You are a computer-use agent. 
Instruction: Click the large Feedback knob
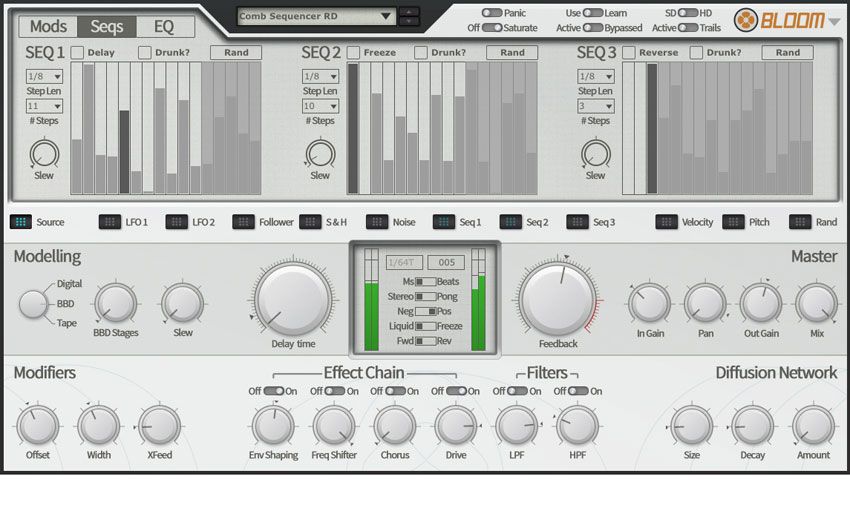point(558,299)
